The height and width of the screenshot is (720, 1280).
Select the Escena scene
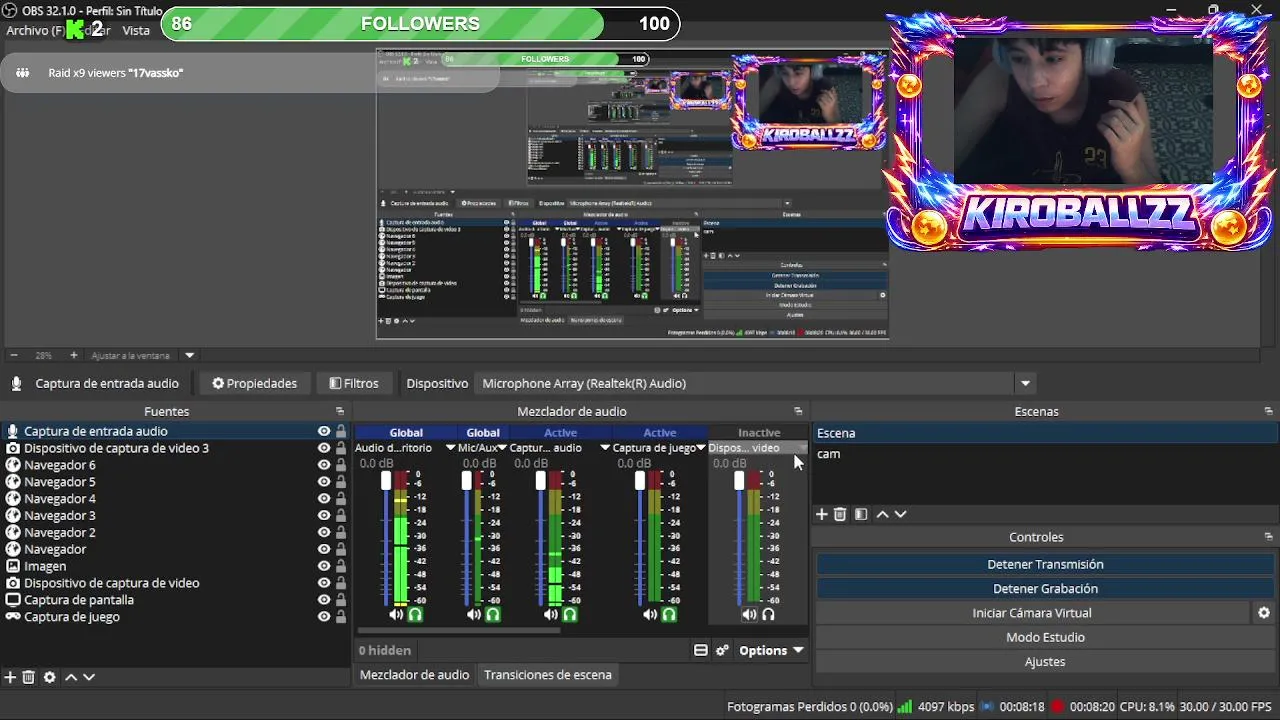tap(1045, 433)
